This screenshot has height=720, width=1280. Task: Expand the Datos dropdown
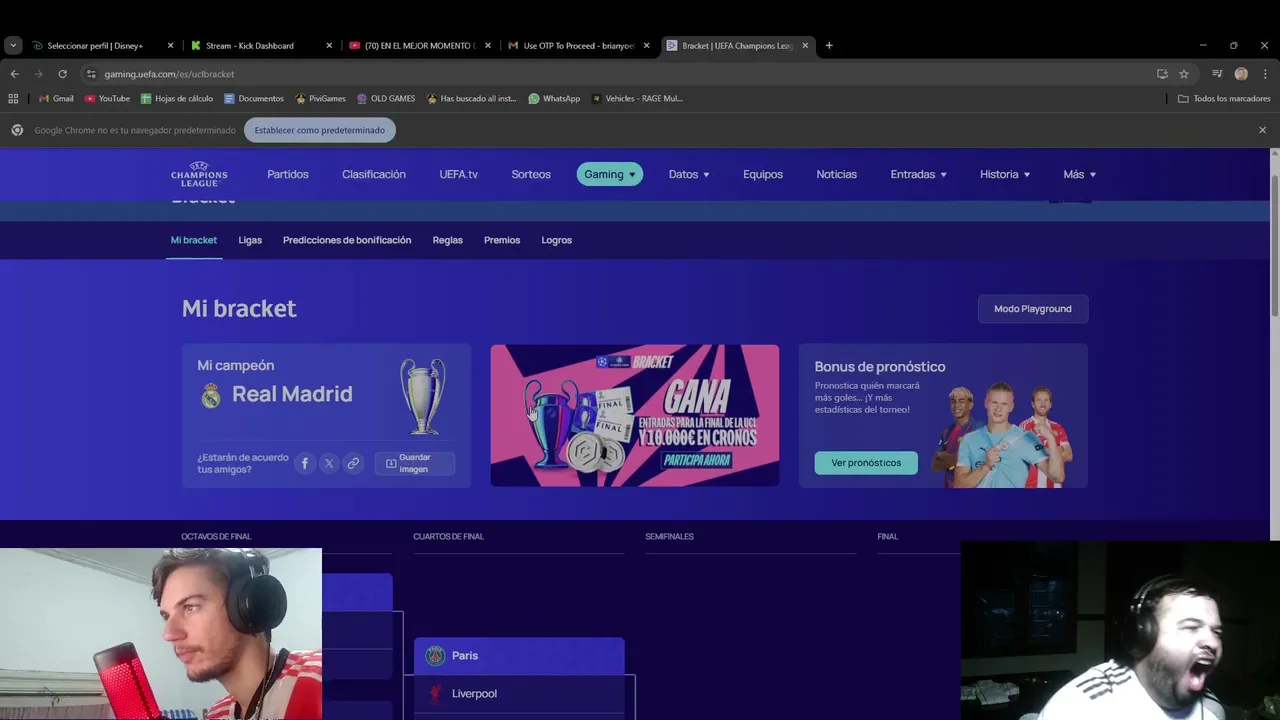pyautogui.click(x=689, y=174)
